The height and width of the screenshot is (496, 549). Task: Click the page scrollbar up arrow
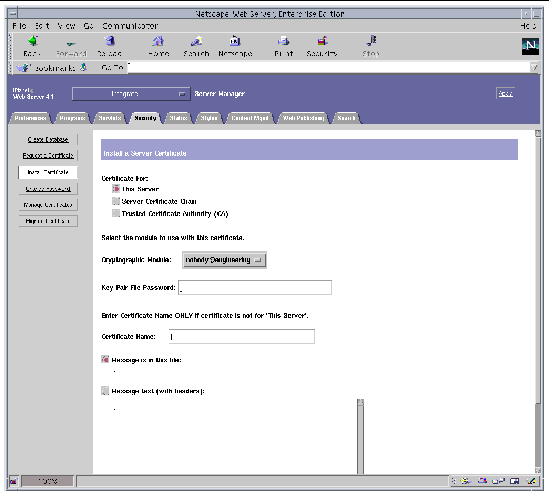click(x=538, y=133)
